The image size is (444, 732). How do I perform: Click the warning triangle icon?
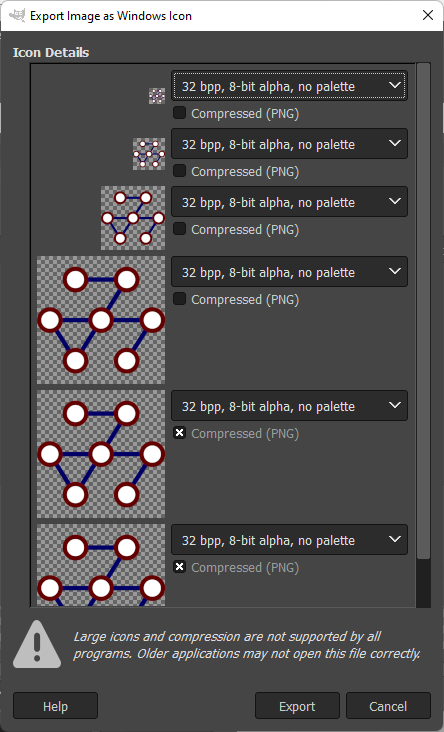[37, 644]
